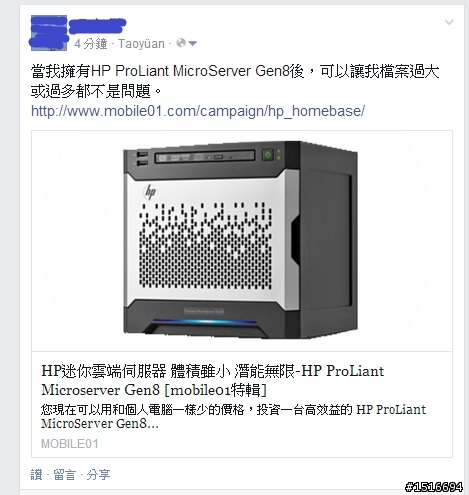Click the blue LED bar on the server
The image size is (469, 495).
pyautogui.click(x=205, y=322)
